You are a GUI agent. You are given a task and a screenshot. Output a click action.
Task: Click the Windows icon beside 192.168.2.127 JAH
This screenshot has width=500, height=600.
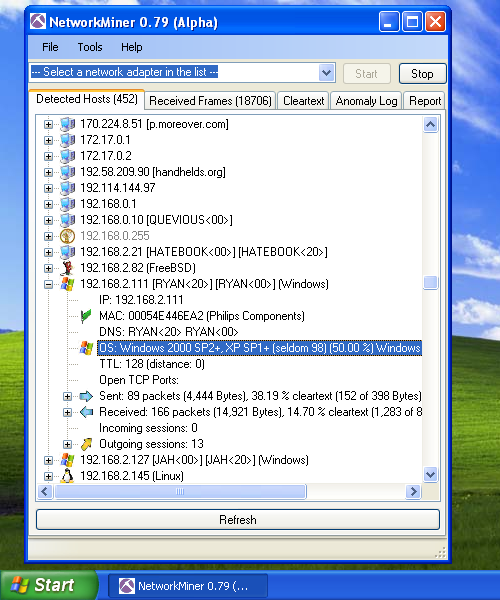pos(67,460)
